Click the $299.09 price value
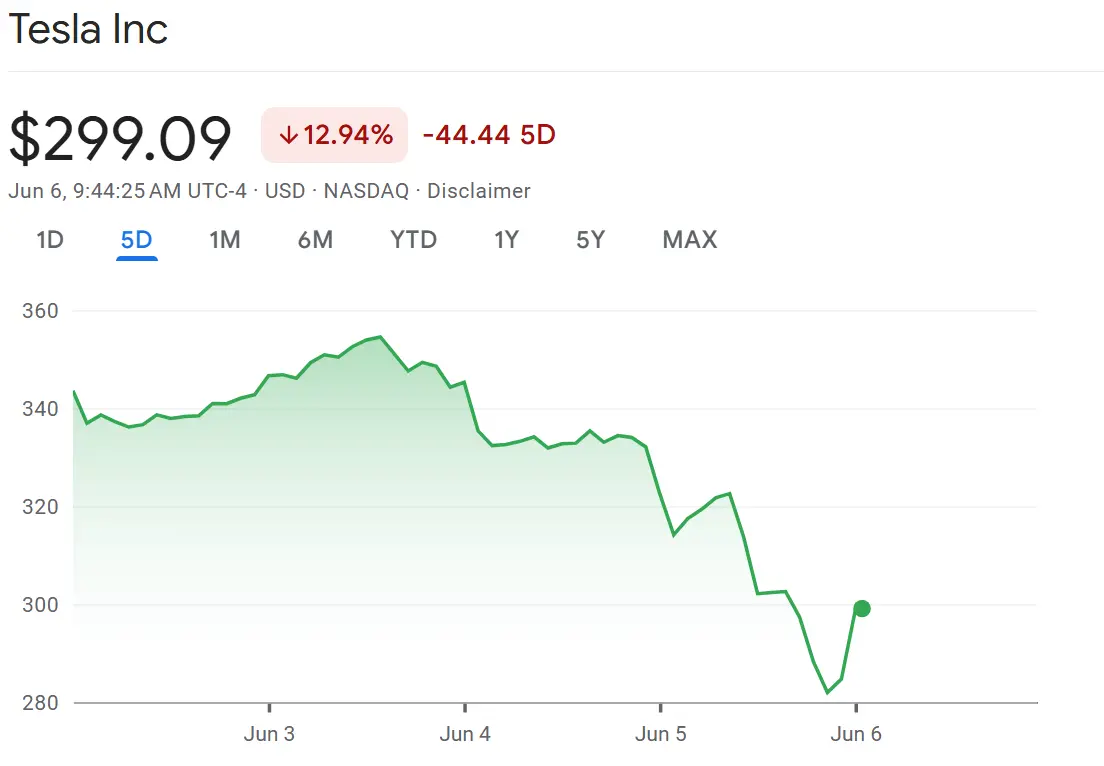This screenshot has height=766, width=1104. (x=120, y=139)
